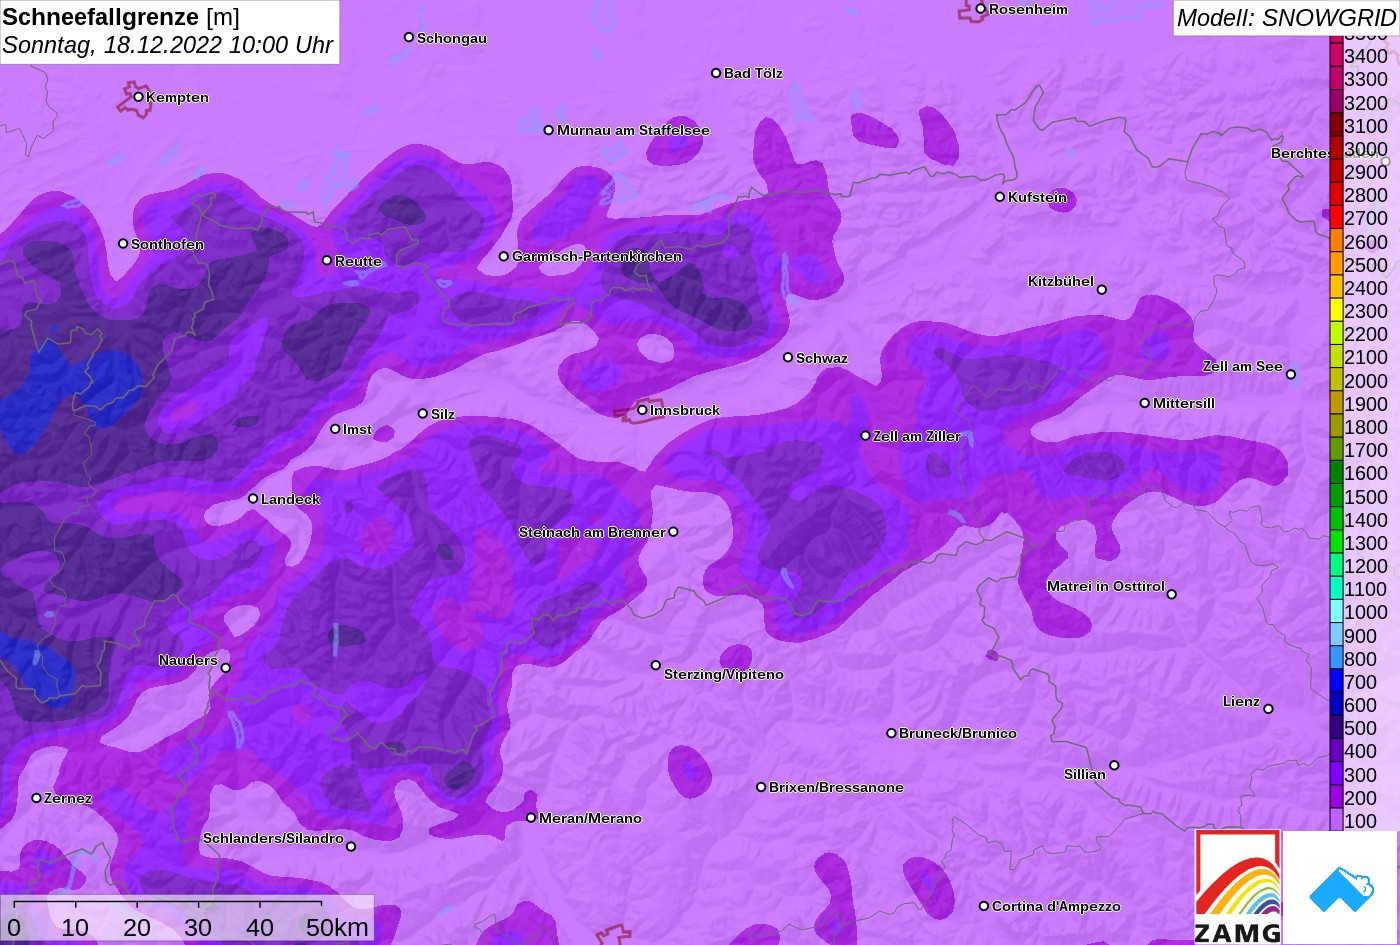Viewport: 1400px width, 945px height.
Task: Click the Reutte marker dot
Action: [x=327, y=261]
